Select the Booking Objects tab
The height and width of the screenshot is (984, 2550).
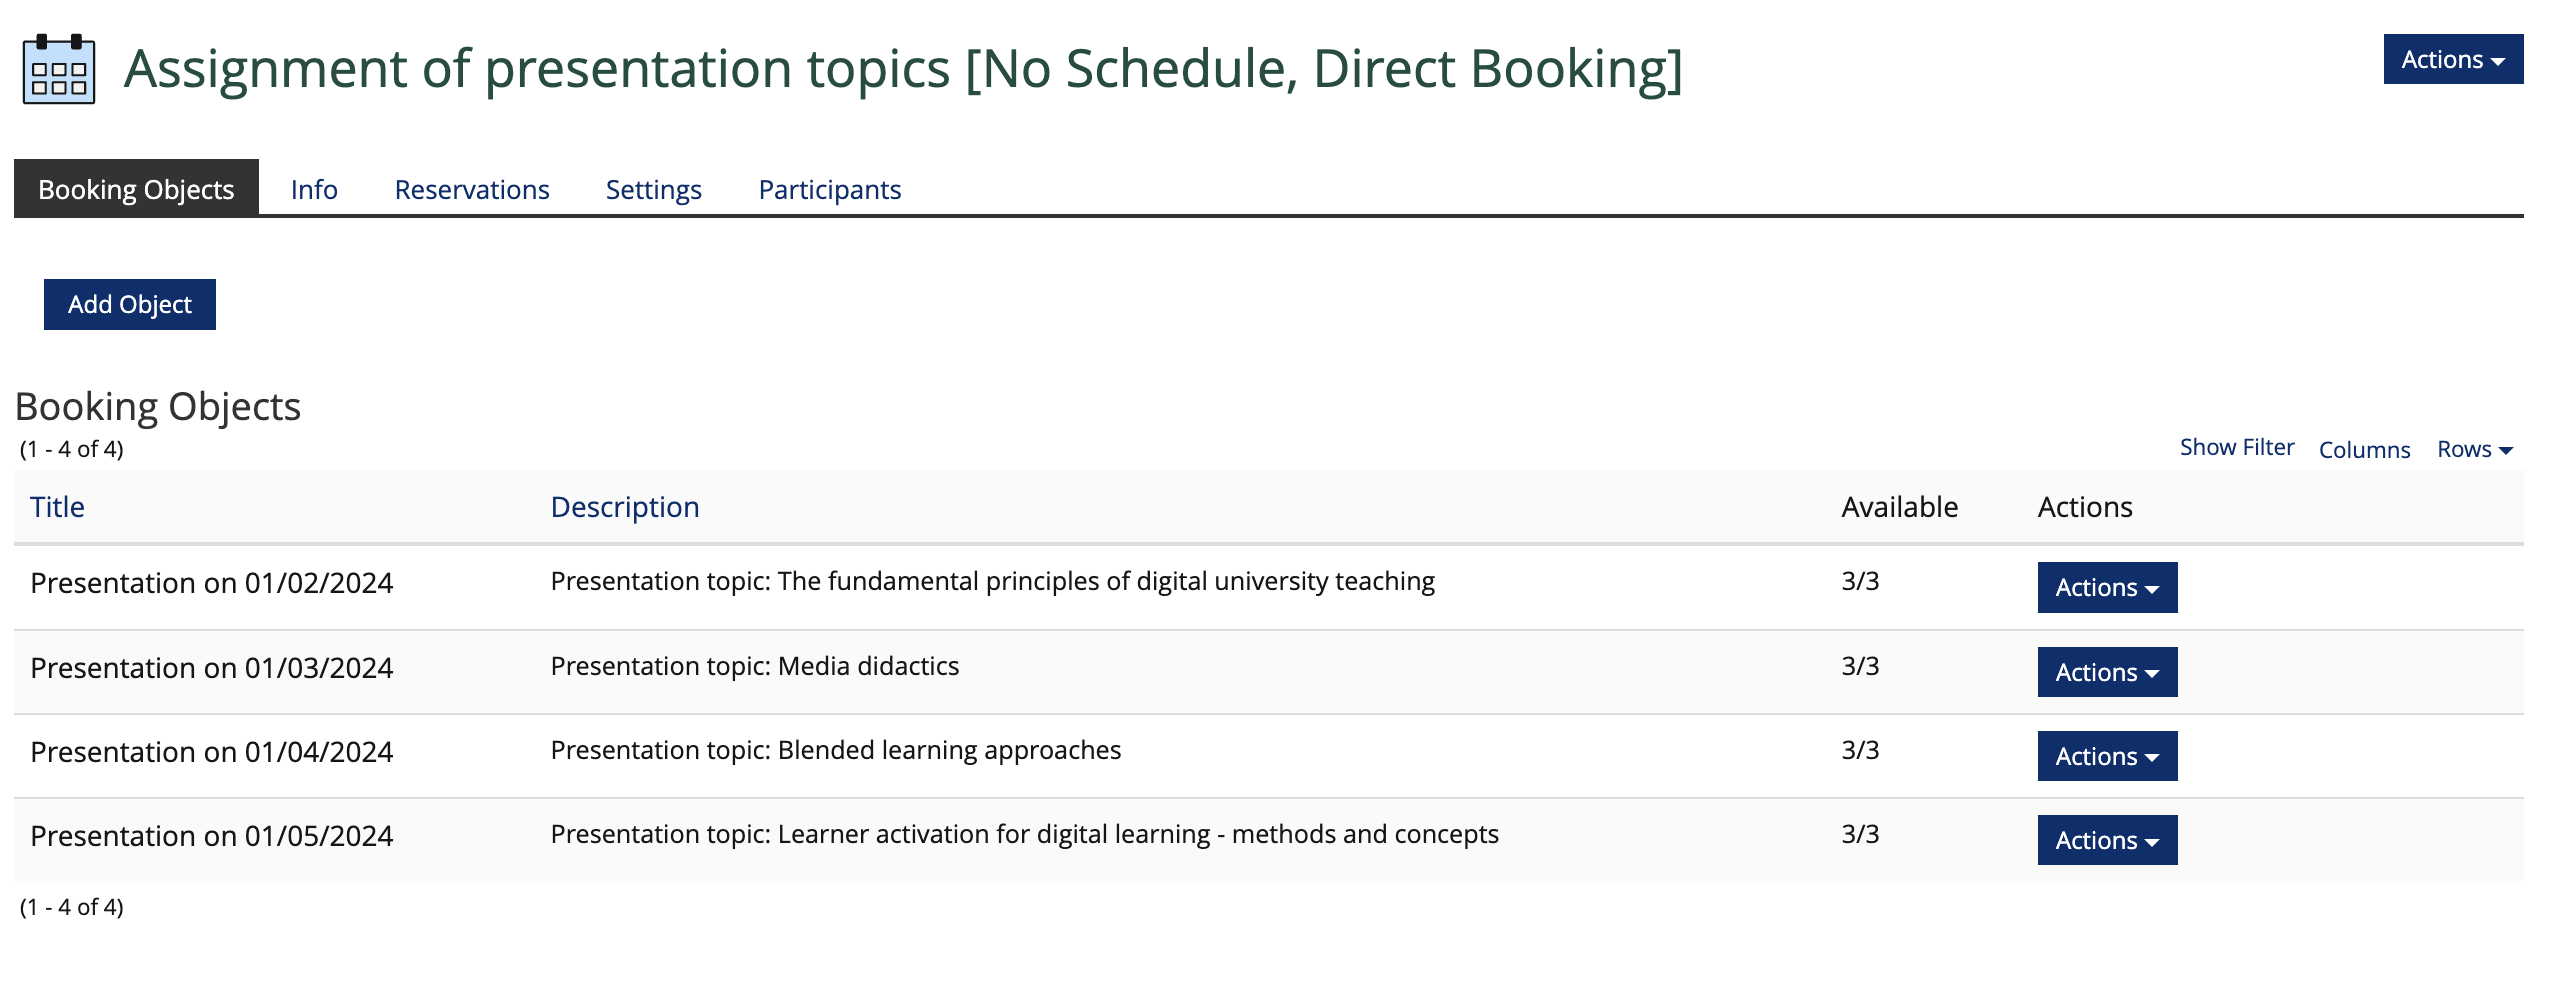[136, 188]
